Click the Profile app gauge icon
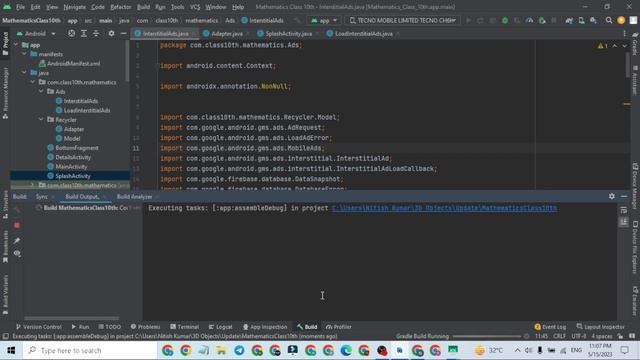The image size is (640, 360). [529, 20]
